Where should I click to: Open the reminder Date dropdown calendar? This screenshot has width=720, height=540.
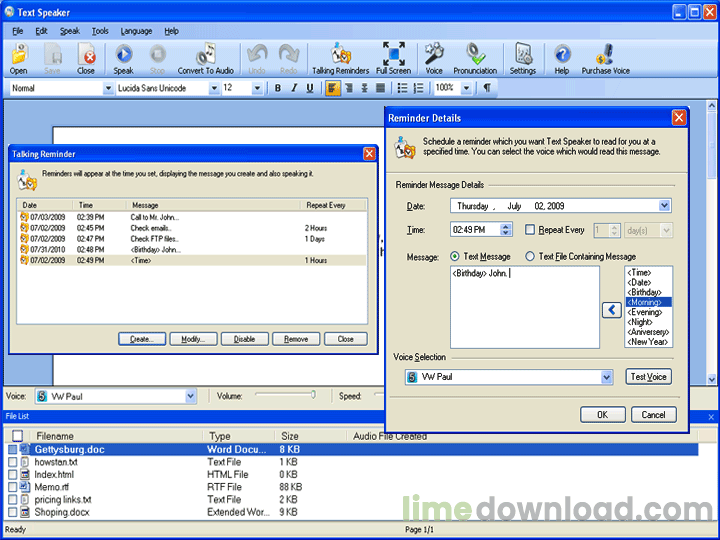664,206
